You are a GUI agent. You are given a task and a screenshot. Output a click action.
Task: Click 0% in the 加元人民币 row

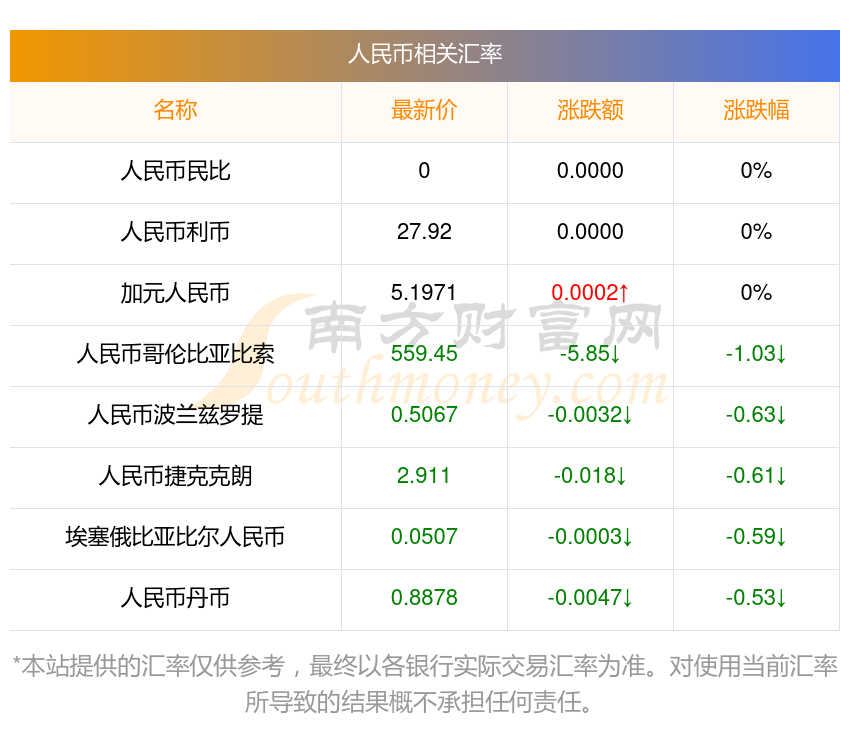[756, 293]
